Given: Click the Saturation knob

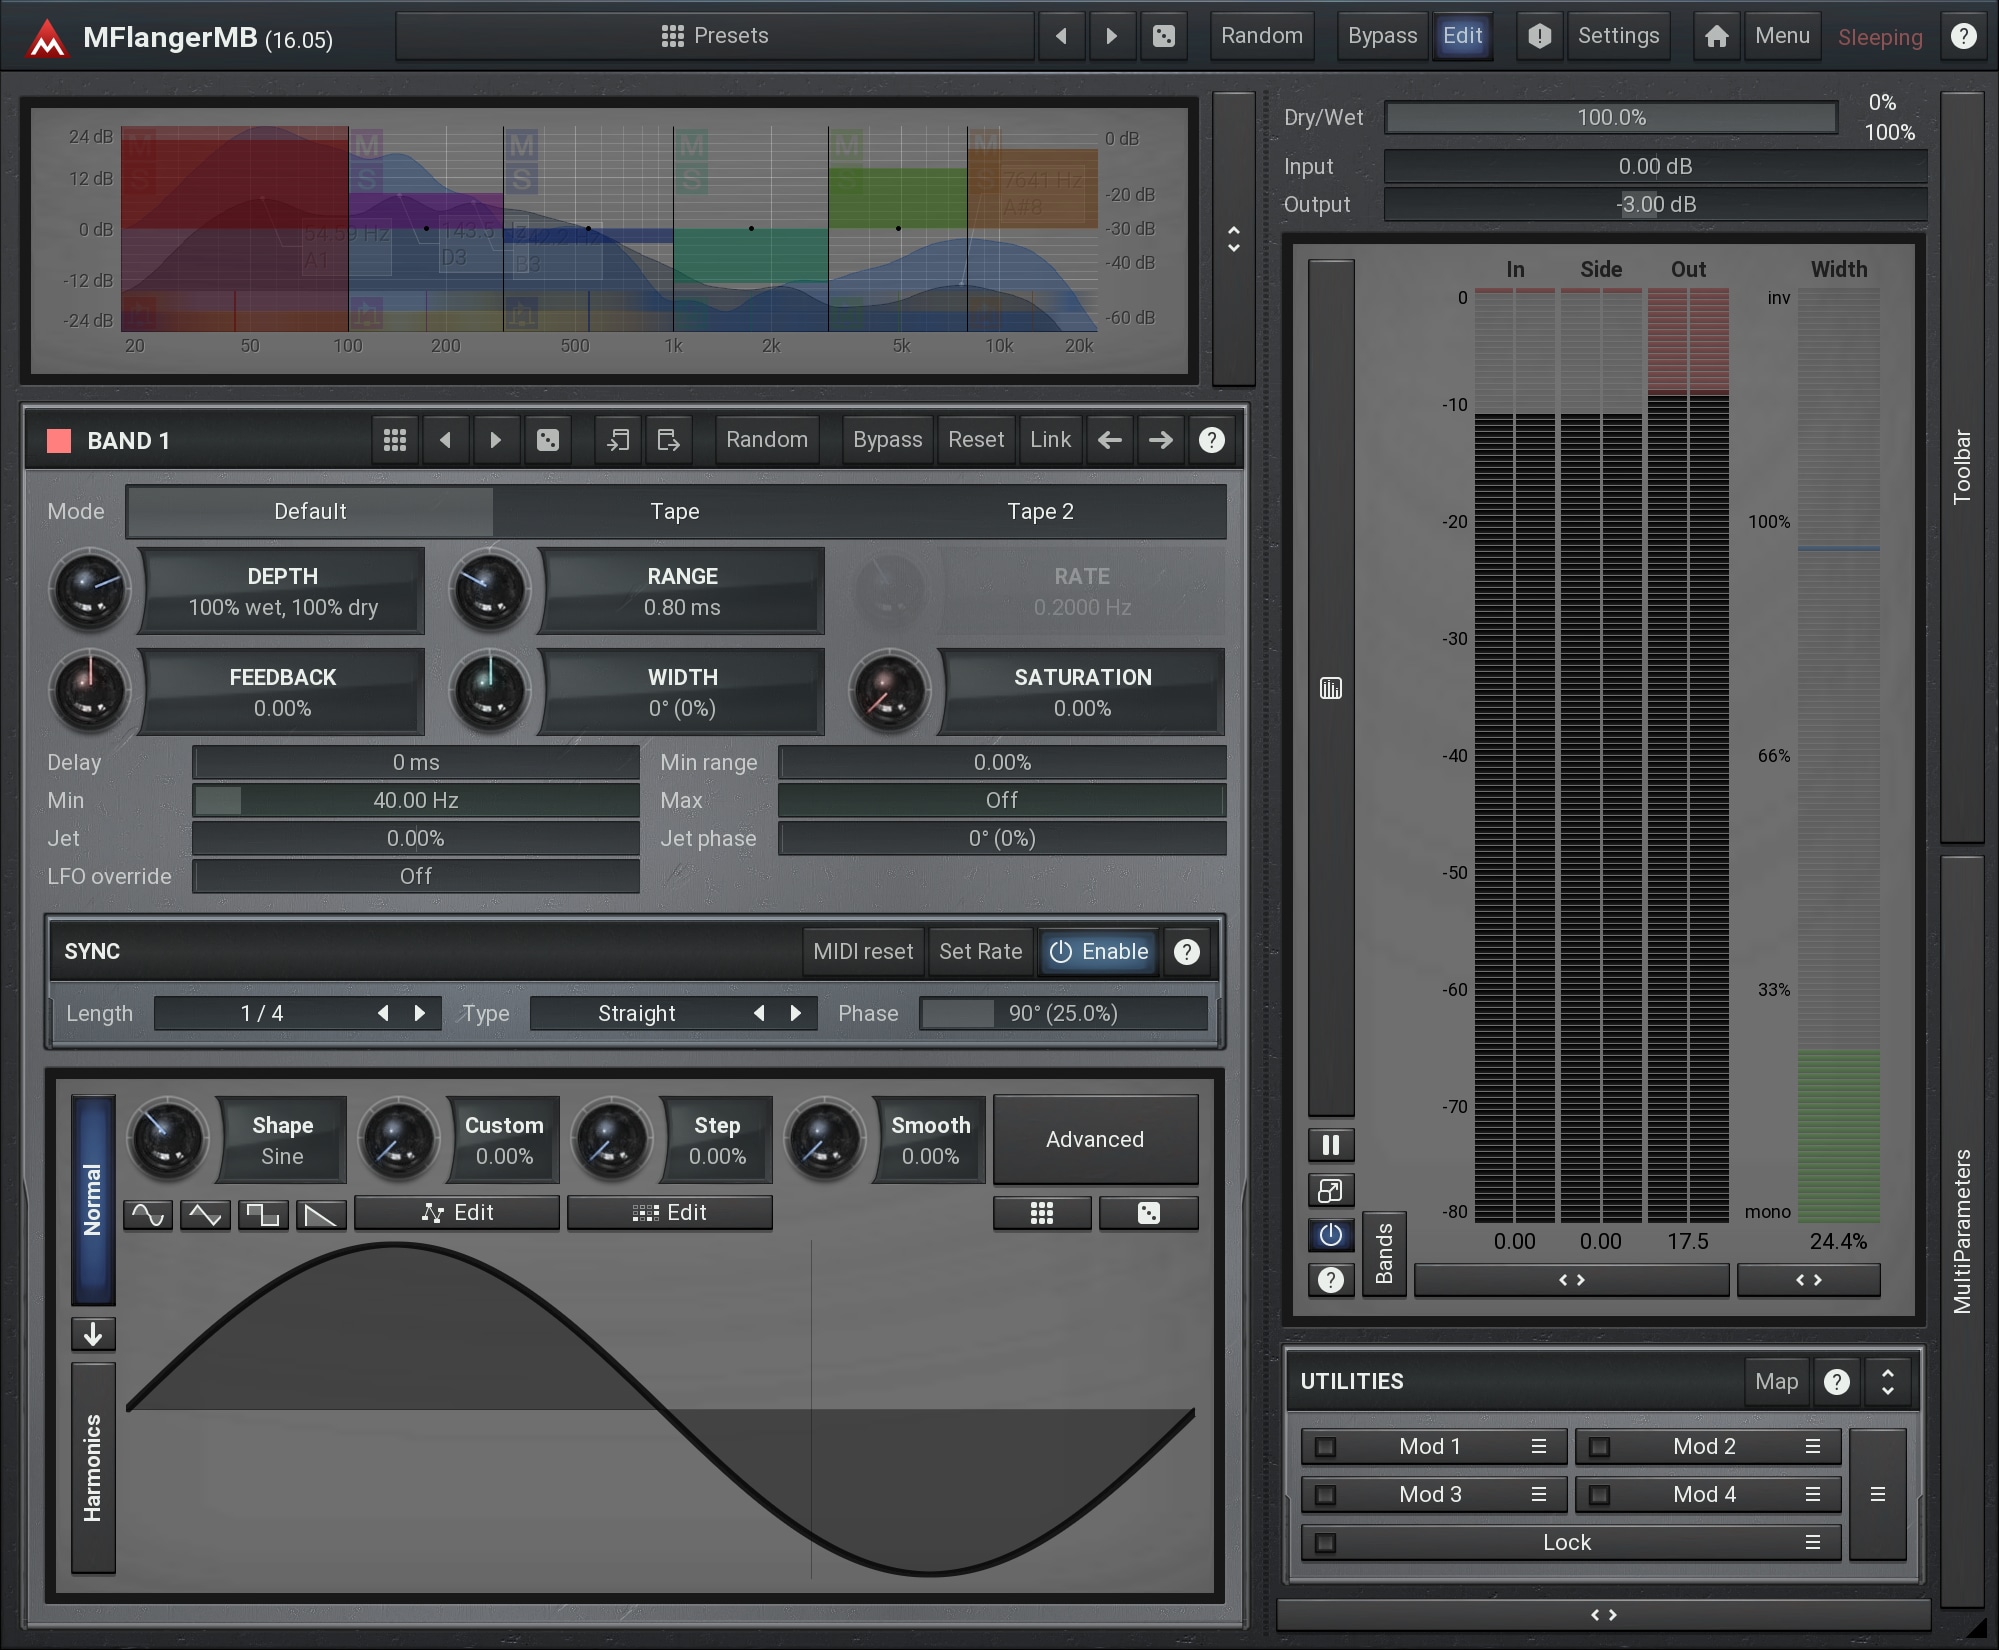Looking at the screenshot, I should [x=890, y=691].
